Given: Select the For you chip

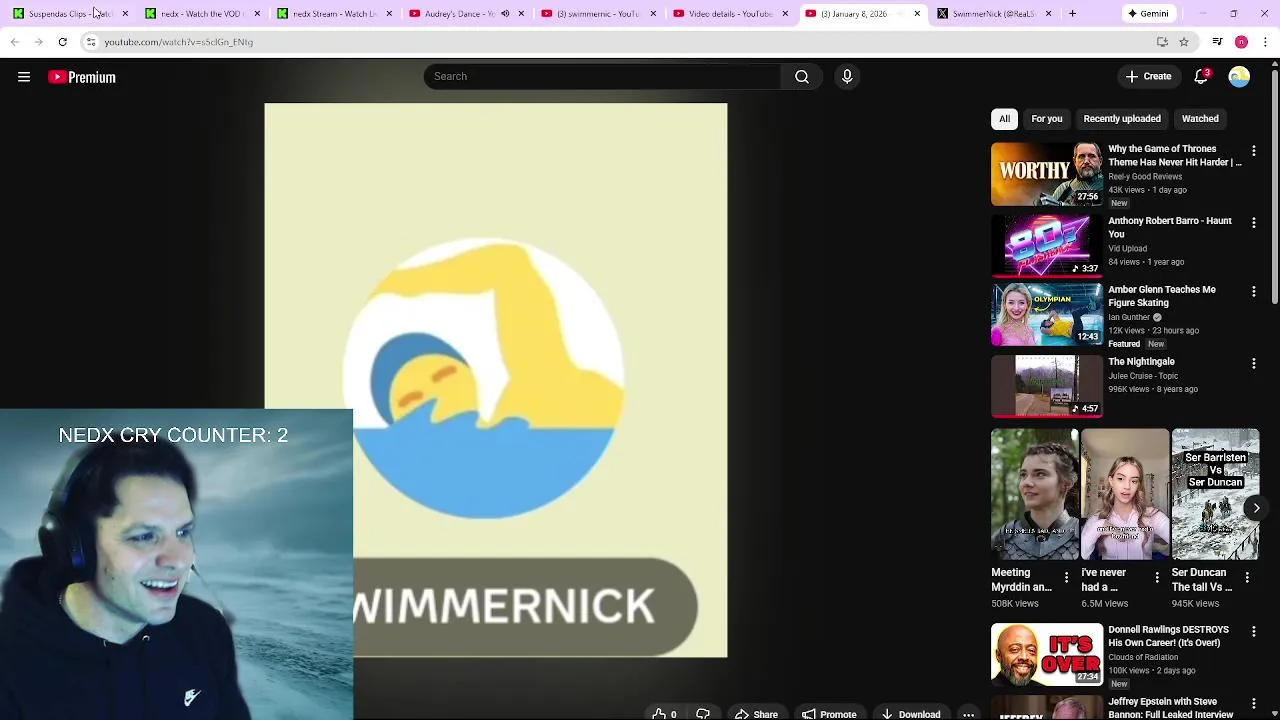Looking at the screenshot, I should pyautogui.click(x=1047, y=119).
